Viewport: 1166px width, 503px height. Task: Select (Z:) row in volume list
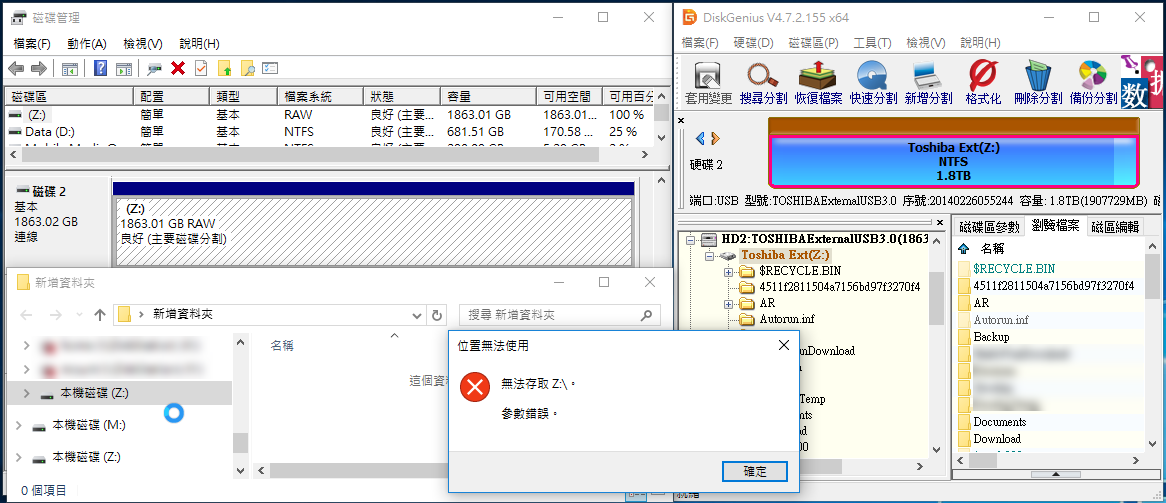329,115
